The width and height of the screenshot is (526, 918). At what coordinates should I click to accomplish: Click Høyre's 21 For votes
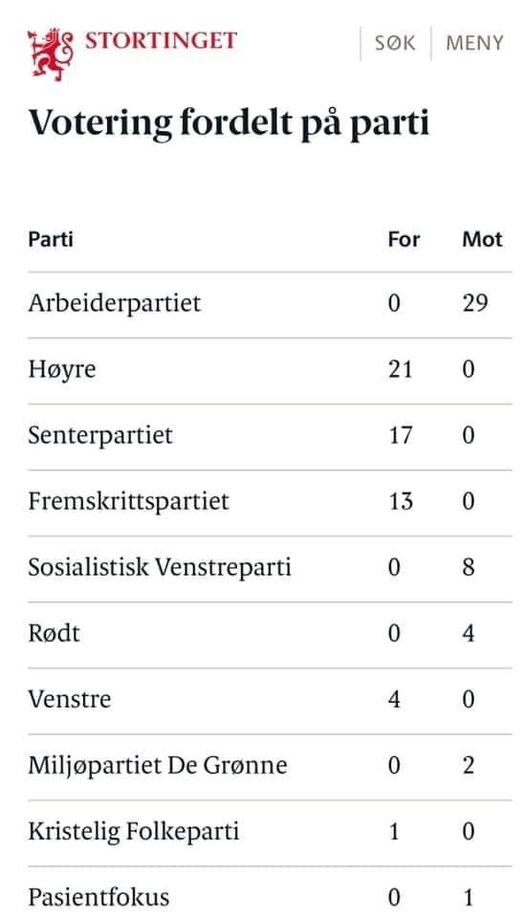click(x=400, y=369)
